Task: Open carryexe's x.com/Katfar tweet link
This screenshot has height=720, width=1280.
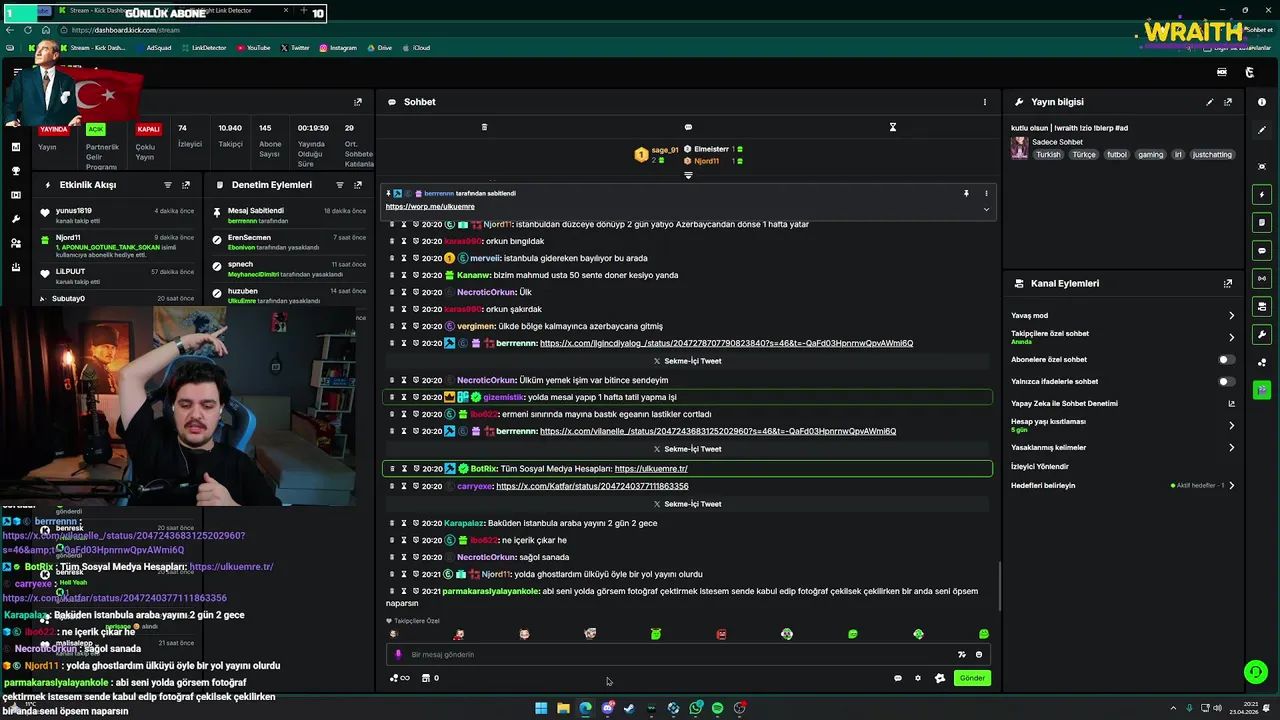Action: coord(592,486)
